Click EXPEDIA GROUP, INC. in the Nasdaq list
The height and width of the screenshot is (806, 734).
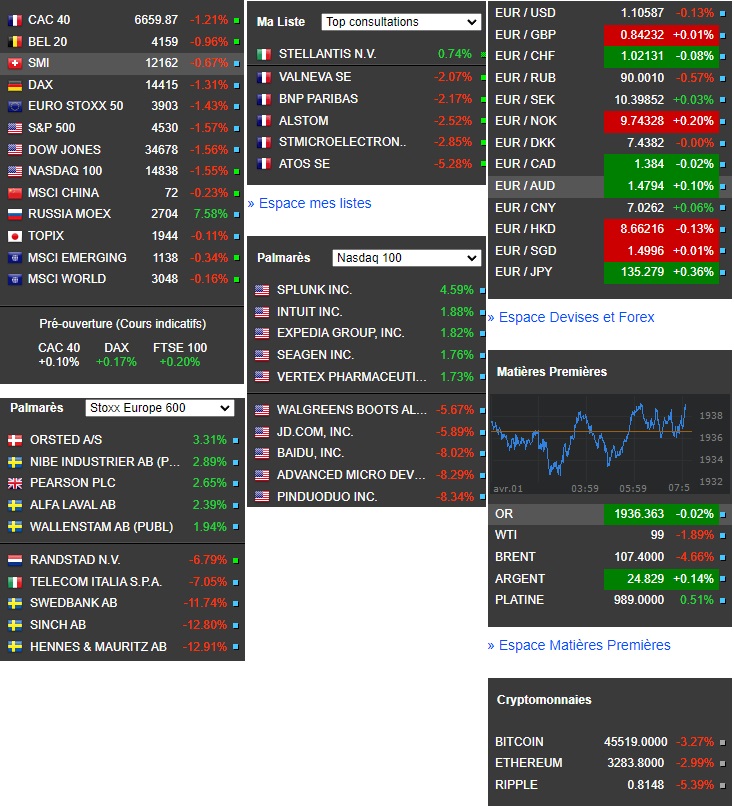tap(340, 333)
